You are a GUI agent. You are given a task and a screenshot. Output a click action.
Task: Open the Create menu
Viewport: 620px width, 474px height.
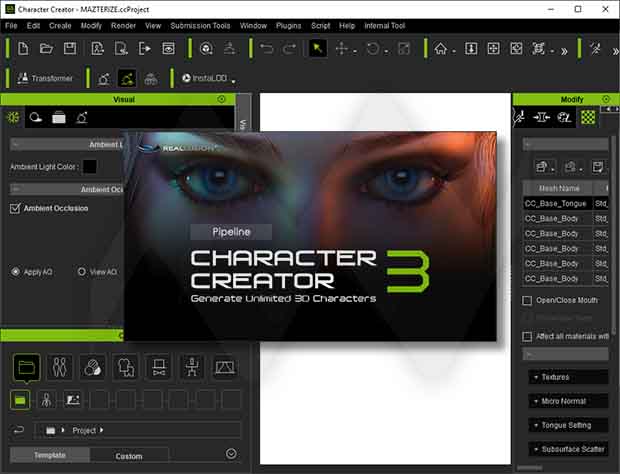[60, 26]
